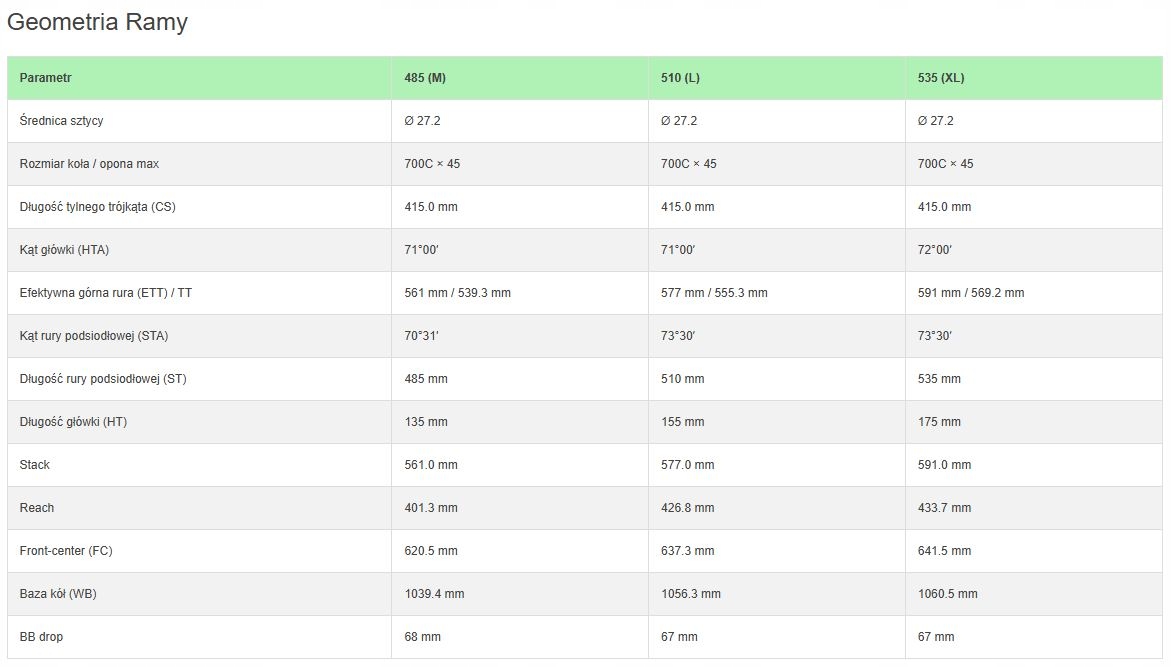Select the 1060.5 mm wheelbase value
Image resolution: width=1172 pixels, height=667 pixels.
click(947, 594)
